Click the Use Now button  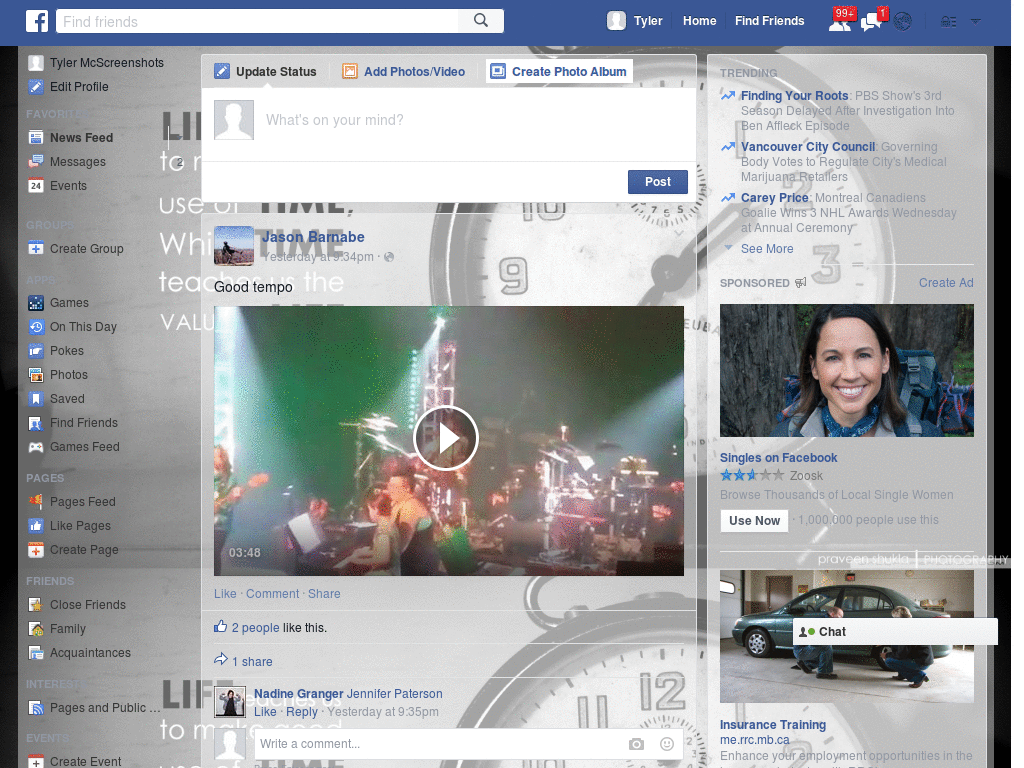pos(754,521)
